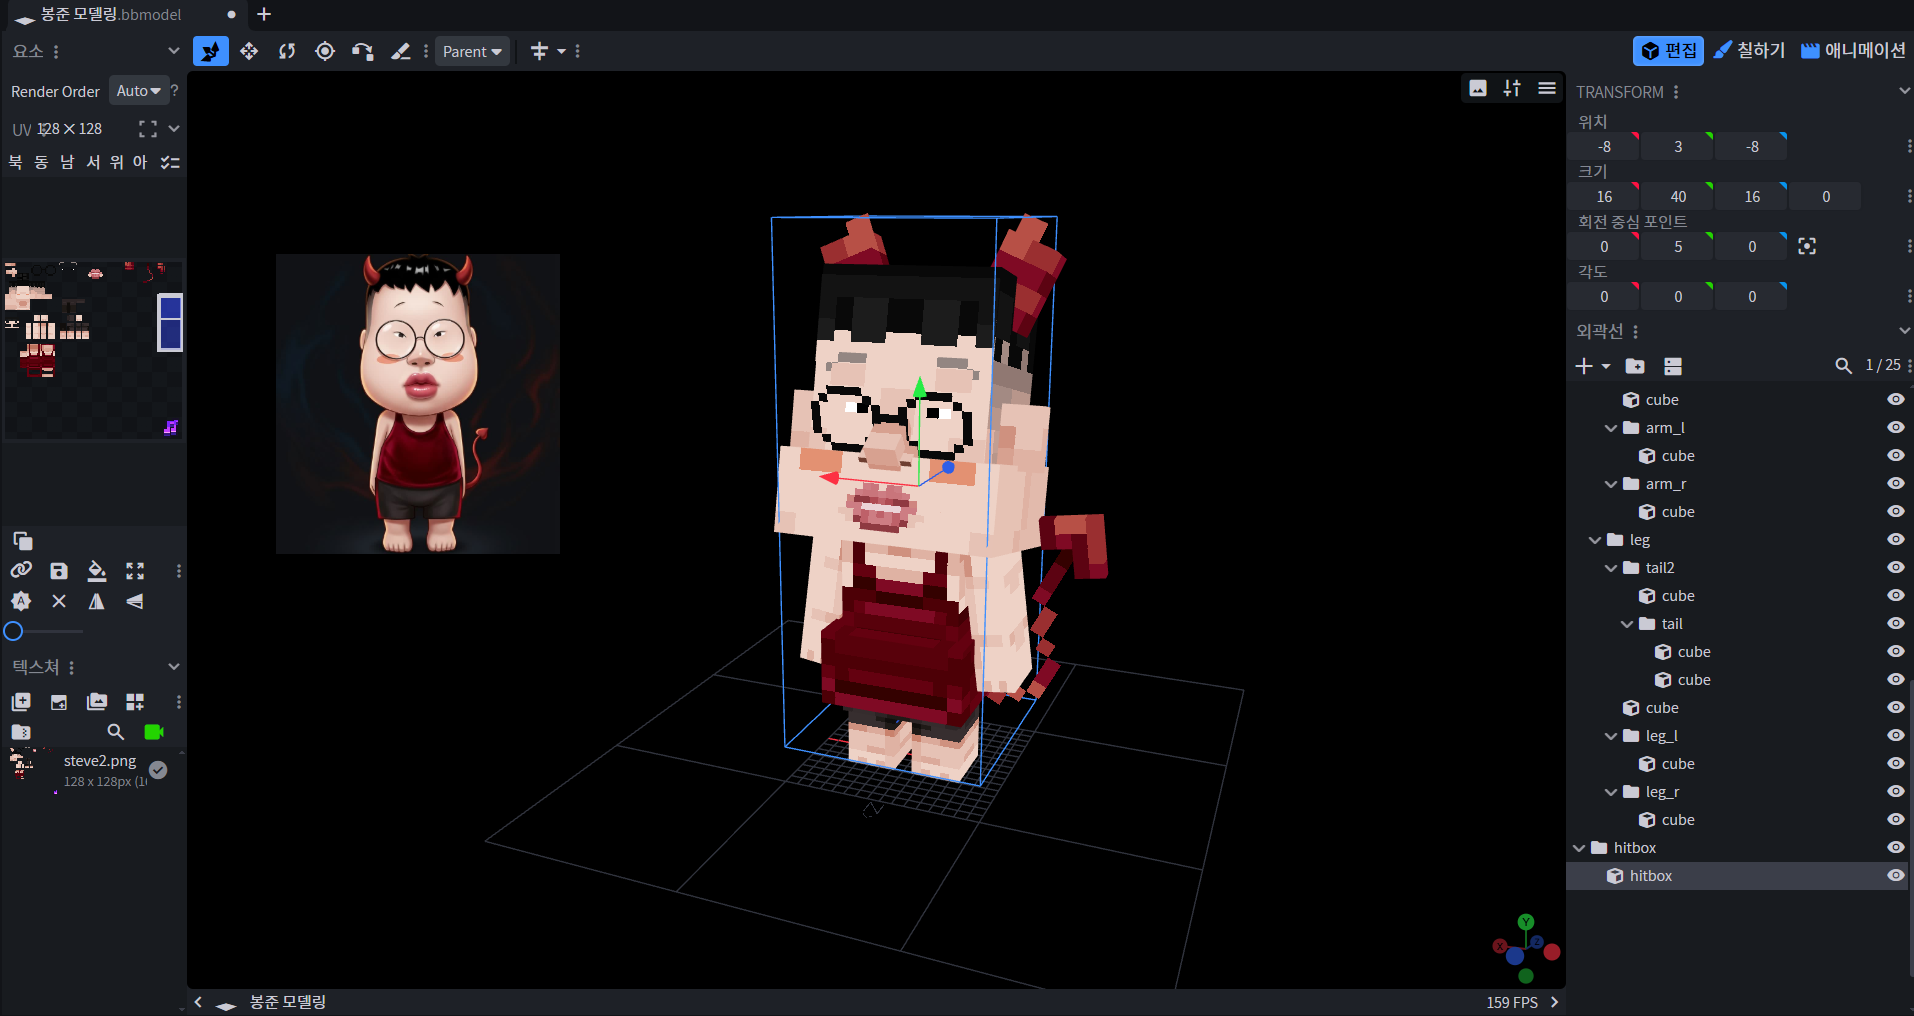Collapse the tail2 group arrow
The height and width of the screenshot is (1016, 1914).
point(1611,568)
